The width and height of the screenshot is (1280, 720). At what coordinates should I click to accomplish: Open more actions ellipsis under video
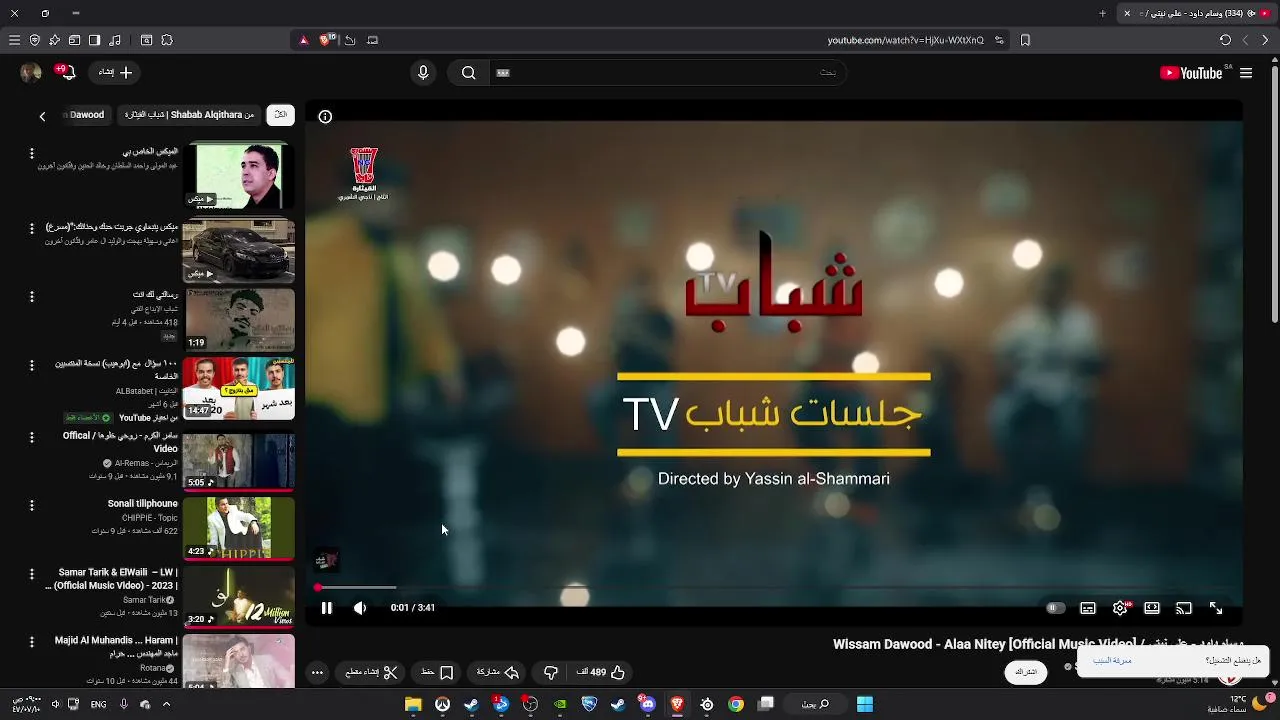tap(317, 673)
